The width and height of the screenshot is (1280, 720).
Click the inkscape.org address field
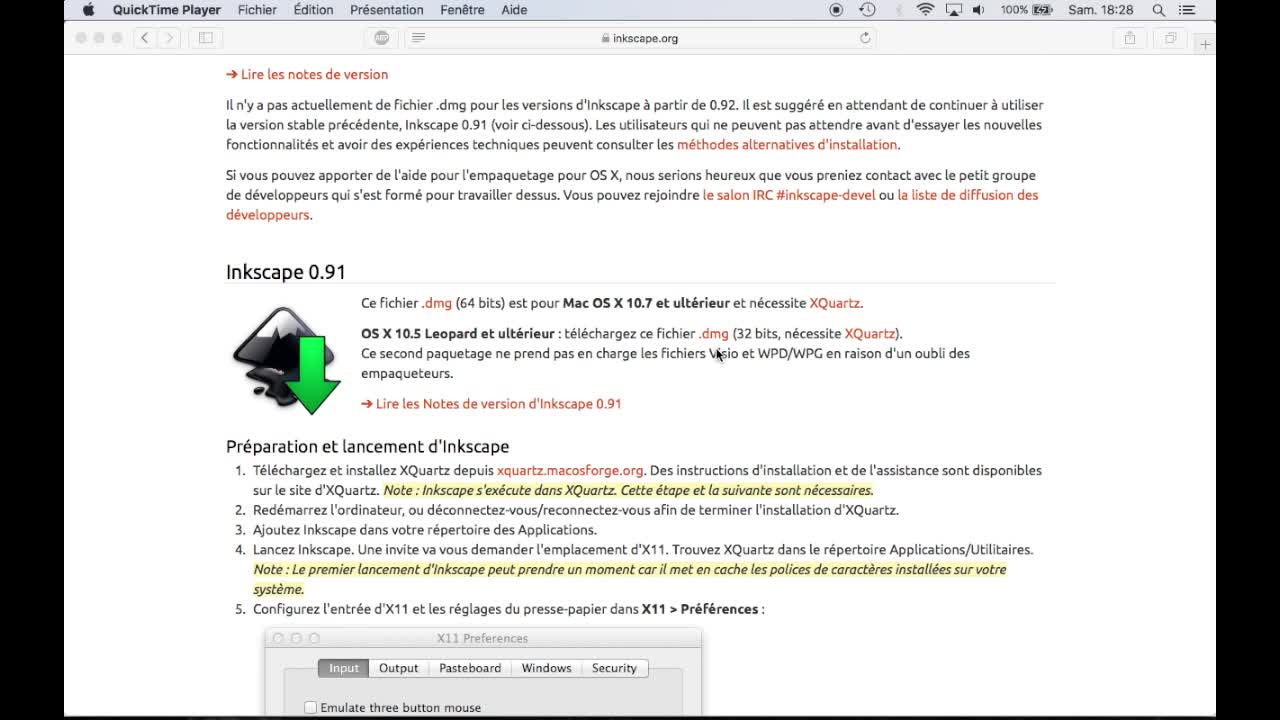pos(640,38)
